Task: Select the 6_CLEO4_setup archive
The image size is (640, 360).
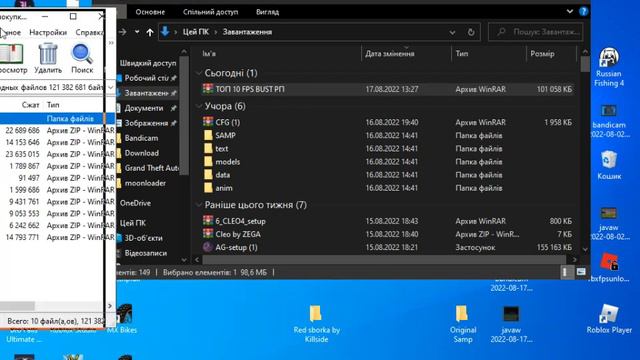Action: click(388, 221)
